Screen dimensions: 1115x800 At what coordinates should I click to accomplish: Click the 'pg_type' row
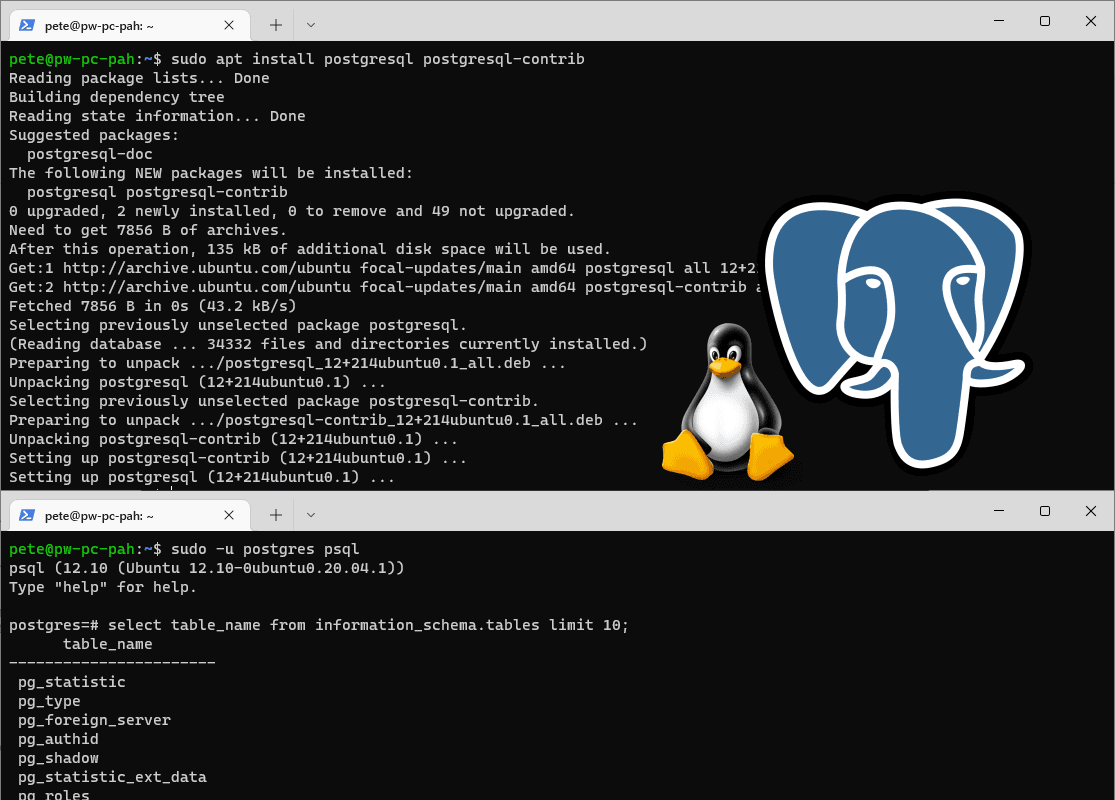pyautogui.click(x=49, y=701)
